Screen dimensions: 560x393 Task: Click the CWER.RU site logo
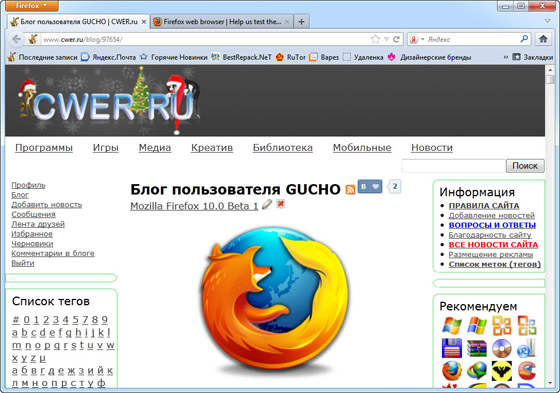click(x=109, y=100)
